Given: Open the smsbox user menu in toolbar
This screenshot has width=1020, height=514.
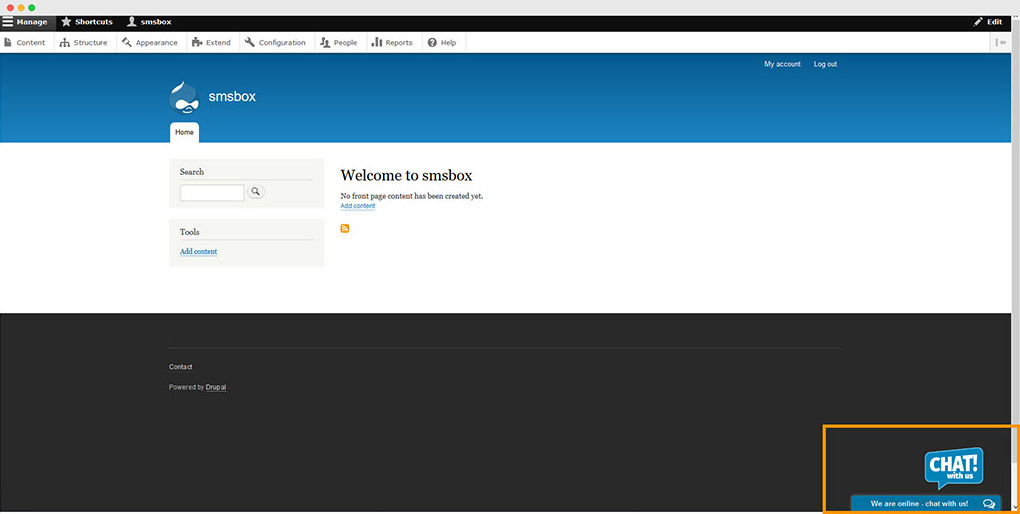Looking at the screenshot, I should (x=149, y=22).
